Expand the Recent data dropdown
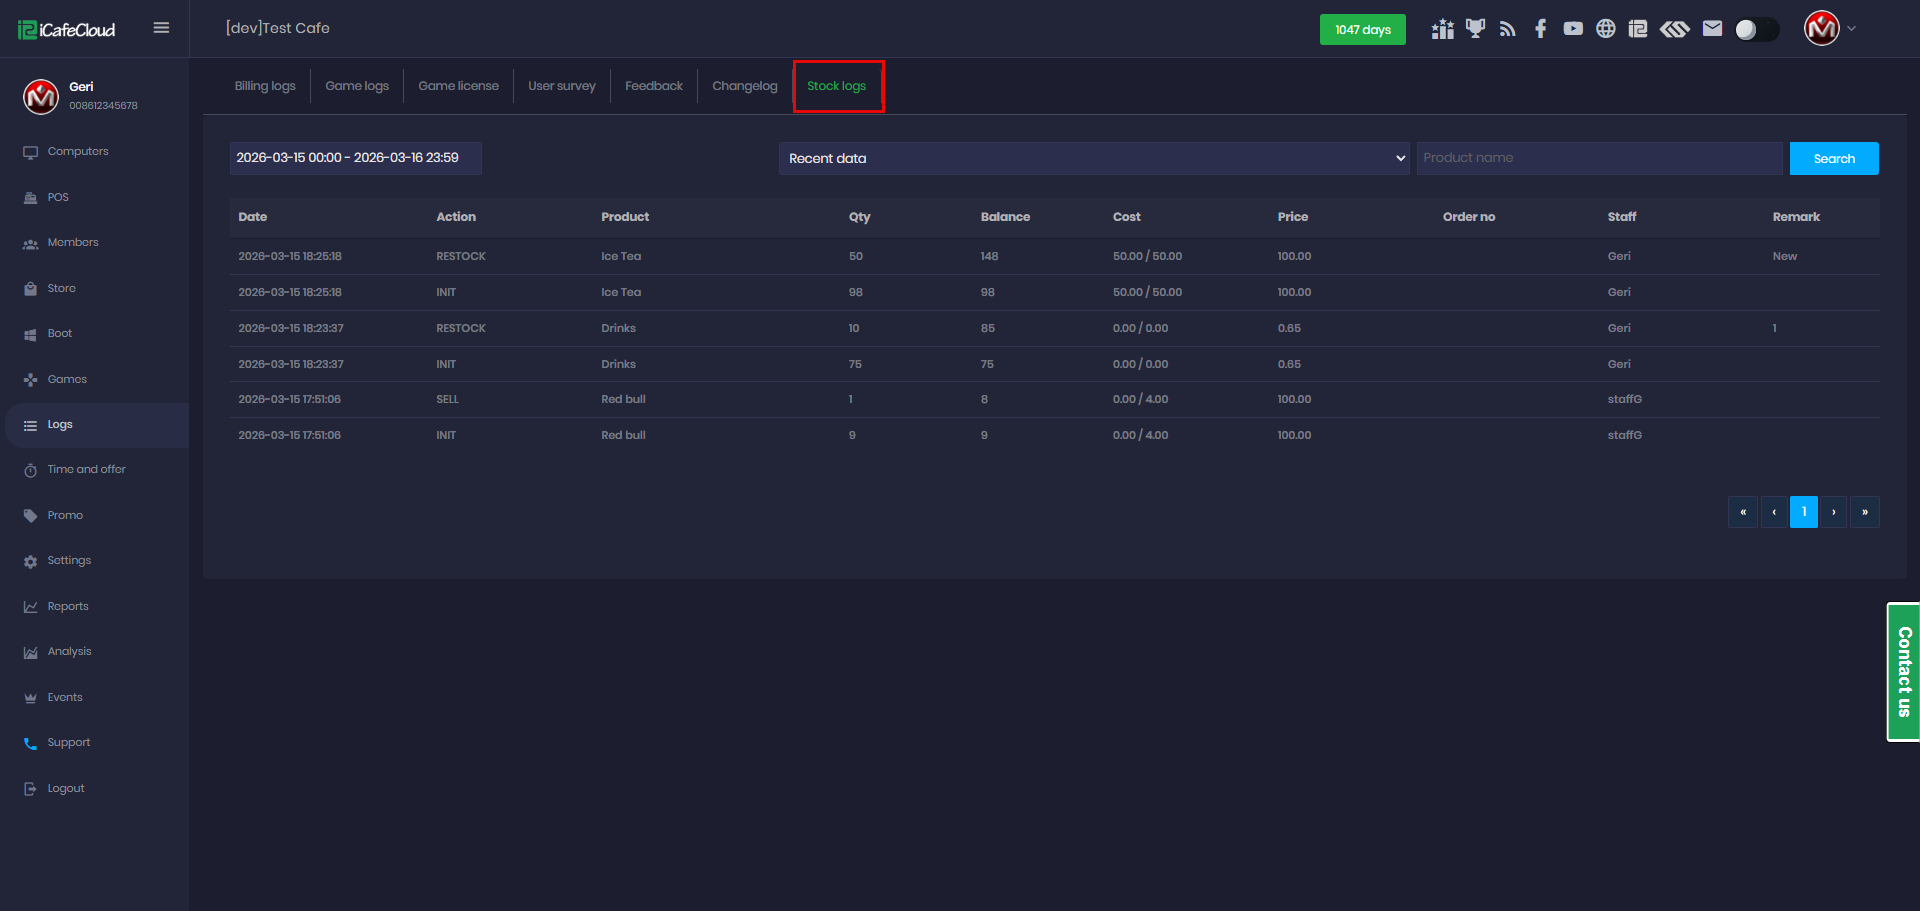The width and height of the screenshot is (1920, 911). [x=1094, y=158]
